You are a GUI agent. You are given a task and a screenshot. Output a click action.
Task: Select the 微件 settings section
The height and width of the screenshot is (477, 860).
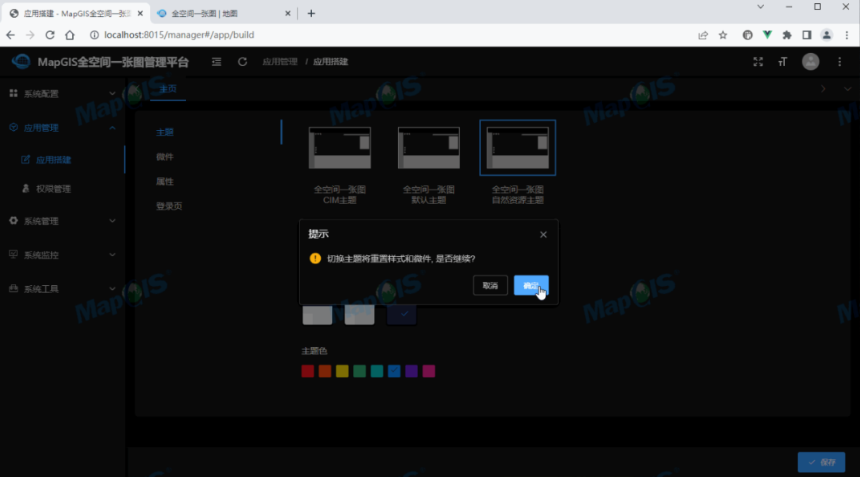pos(165,157)
